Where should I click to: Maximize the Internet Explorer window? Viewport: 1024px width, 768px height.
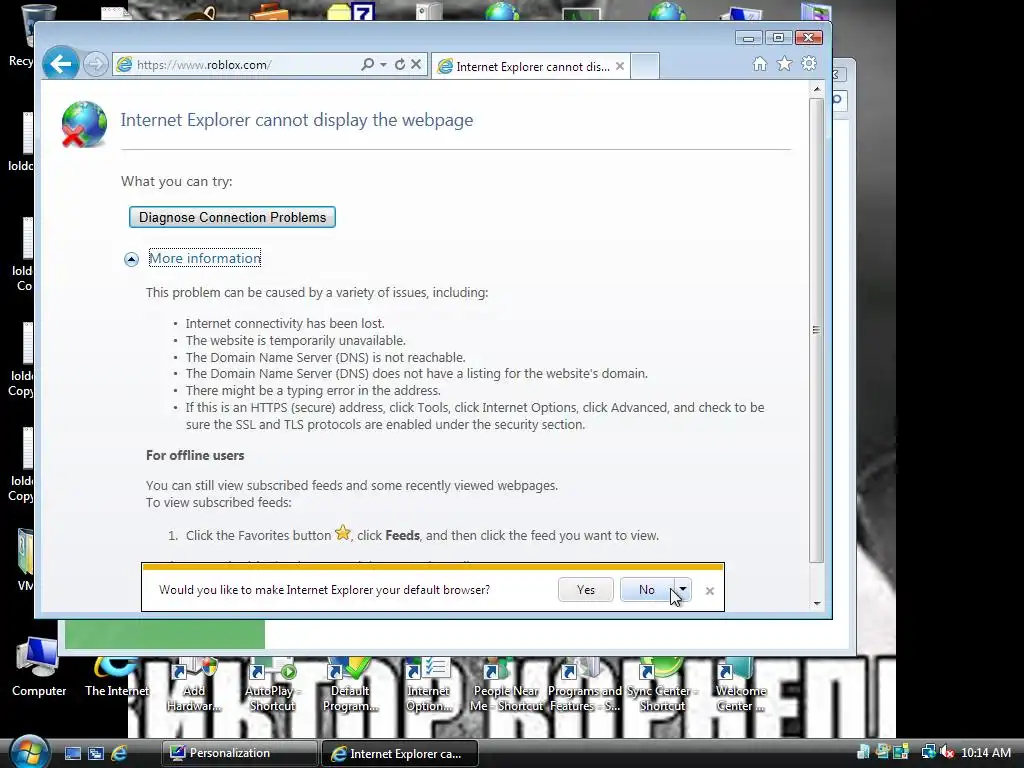[x=778, y=38]
